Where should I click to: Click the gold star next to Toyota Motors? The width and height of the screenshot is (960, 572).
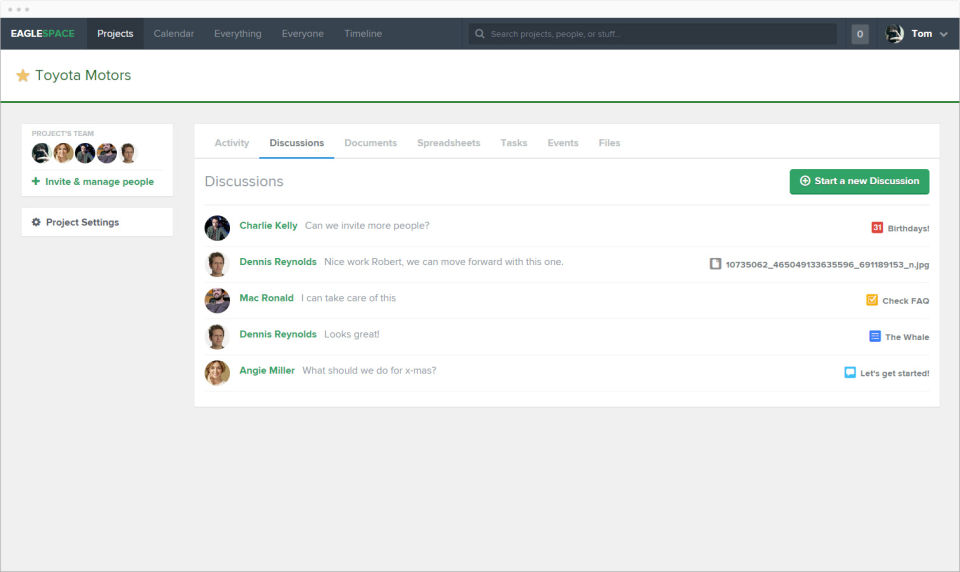click(23, 75)
